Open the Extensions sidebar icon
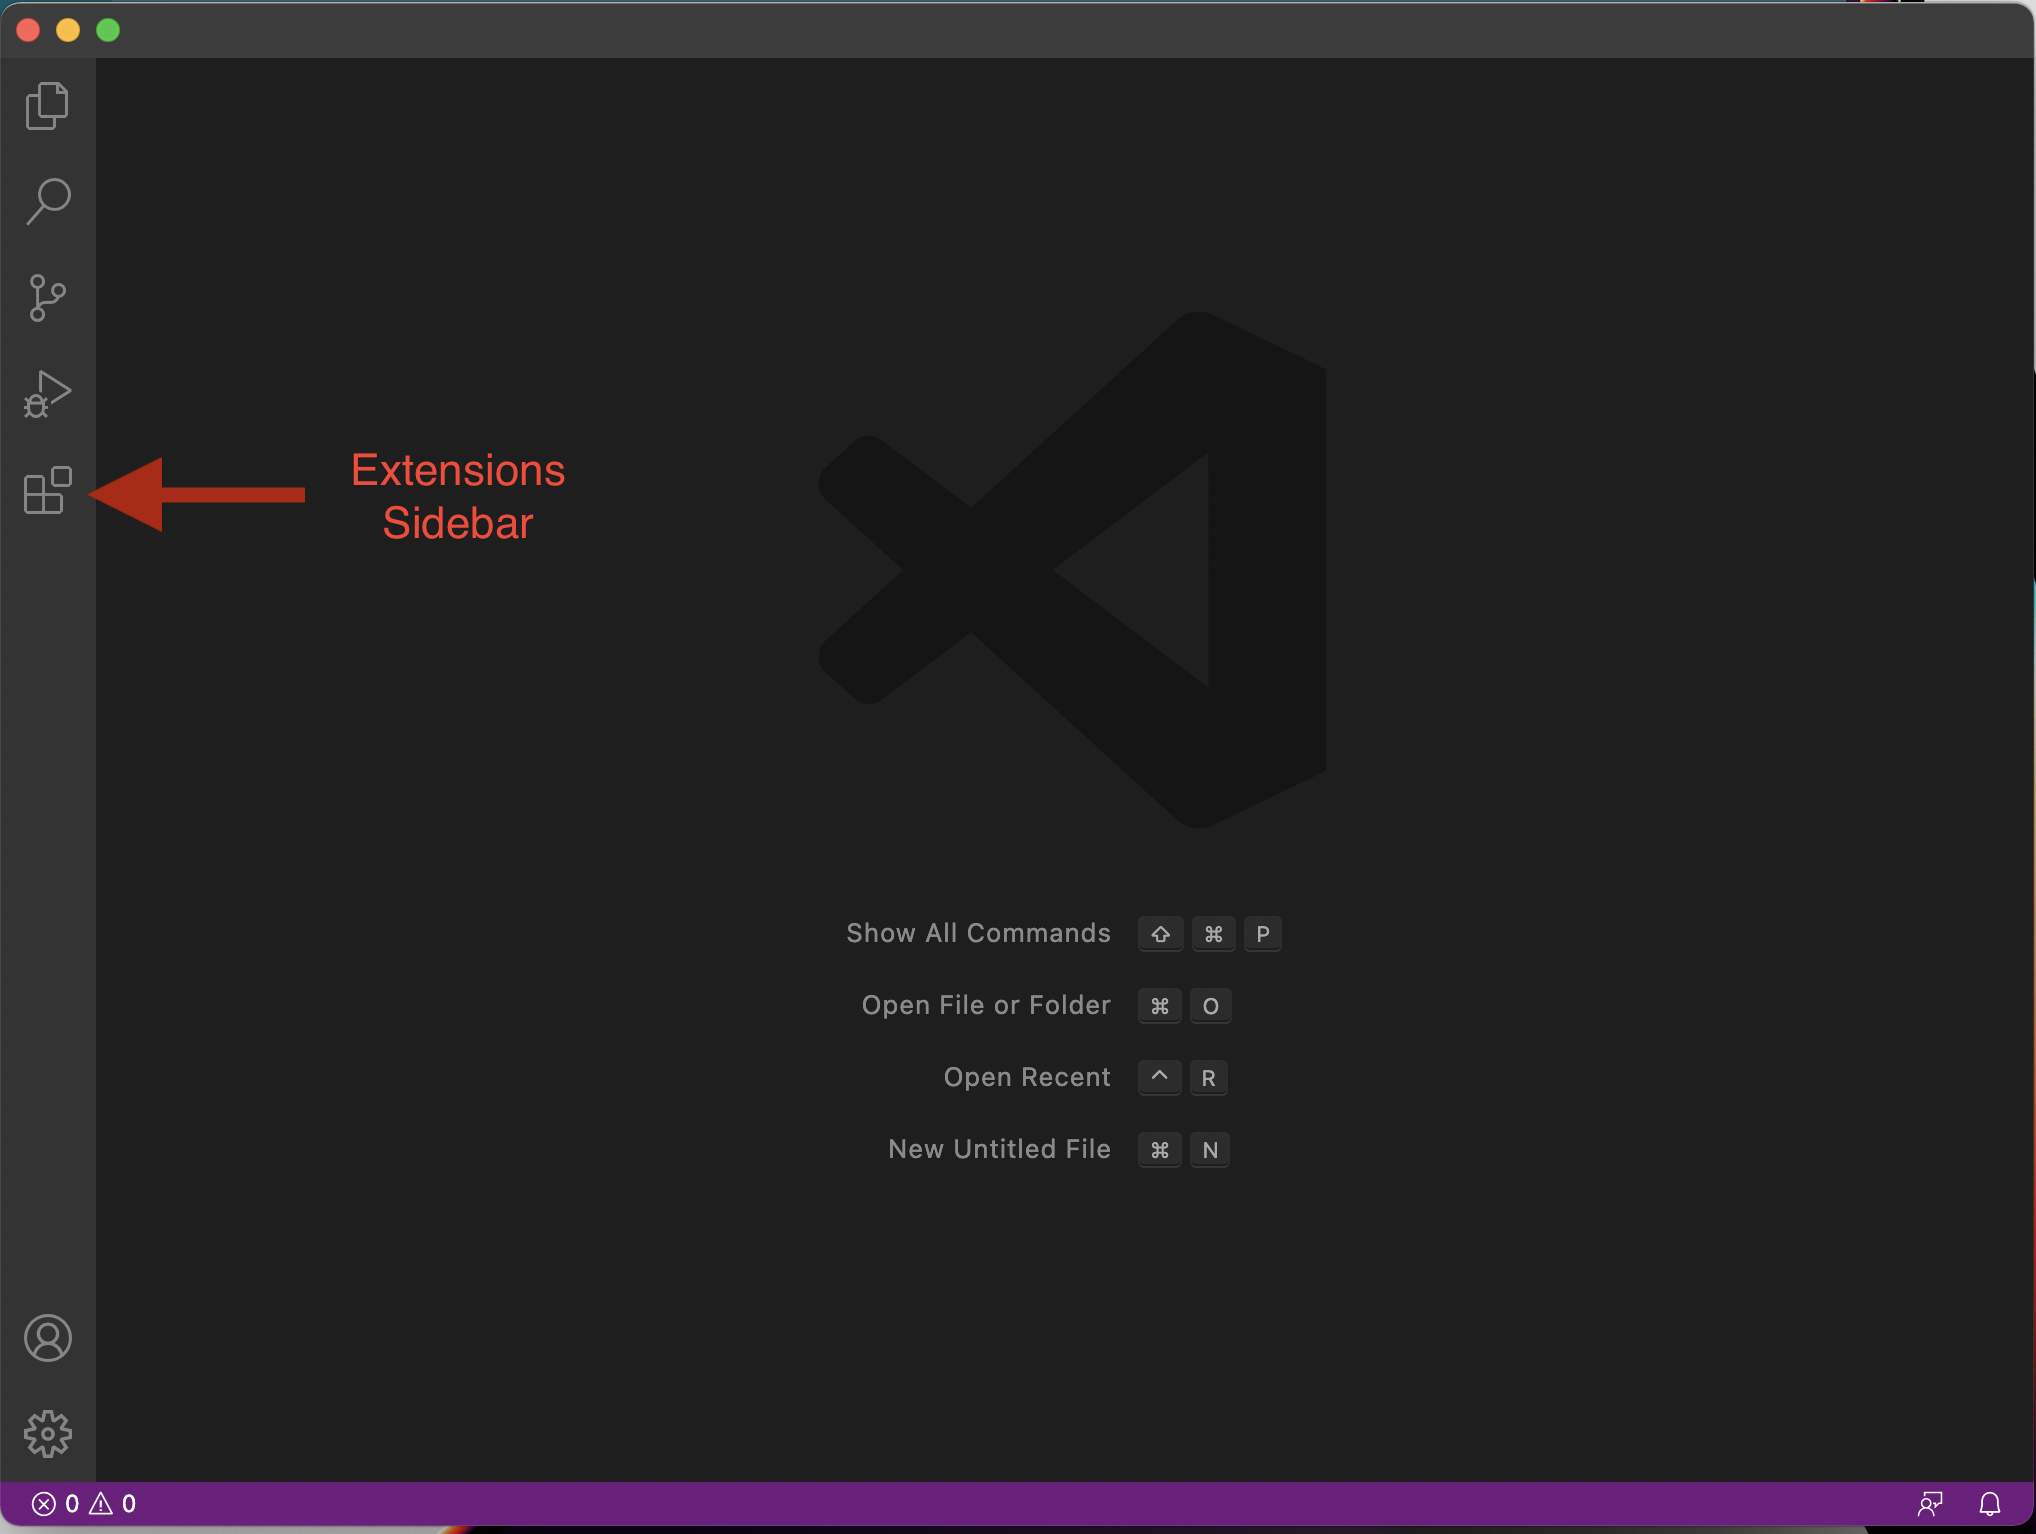The width and height of the screenshot is (2036, 1534). tap(47, 490)
